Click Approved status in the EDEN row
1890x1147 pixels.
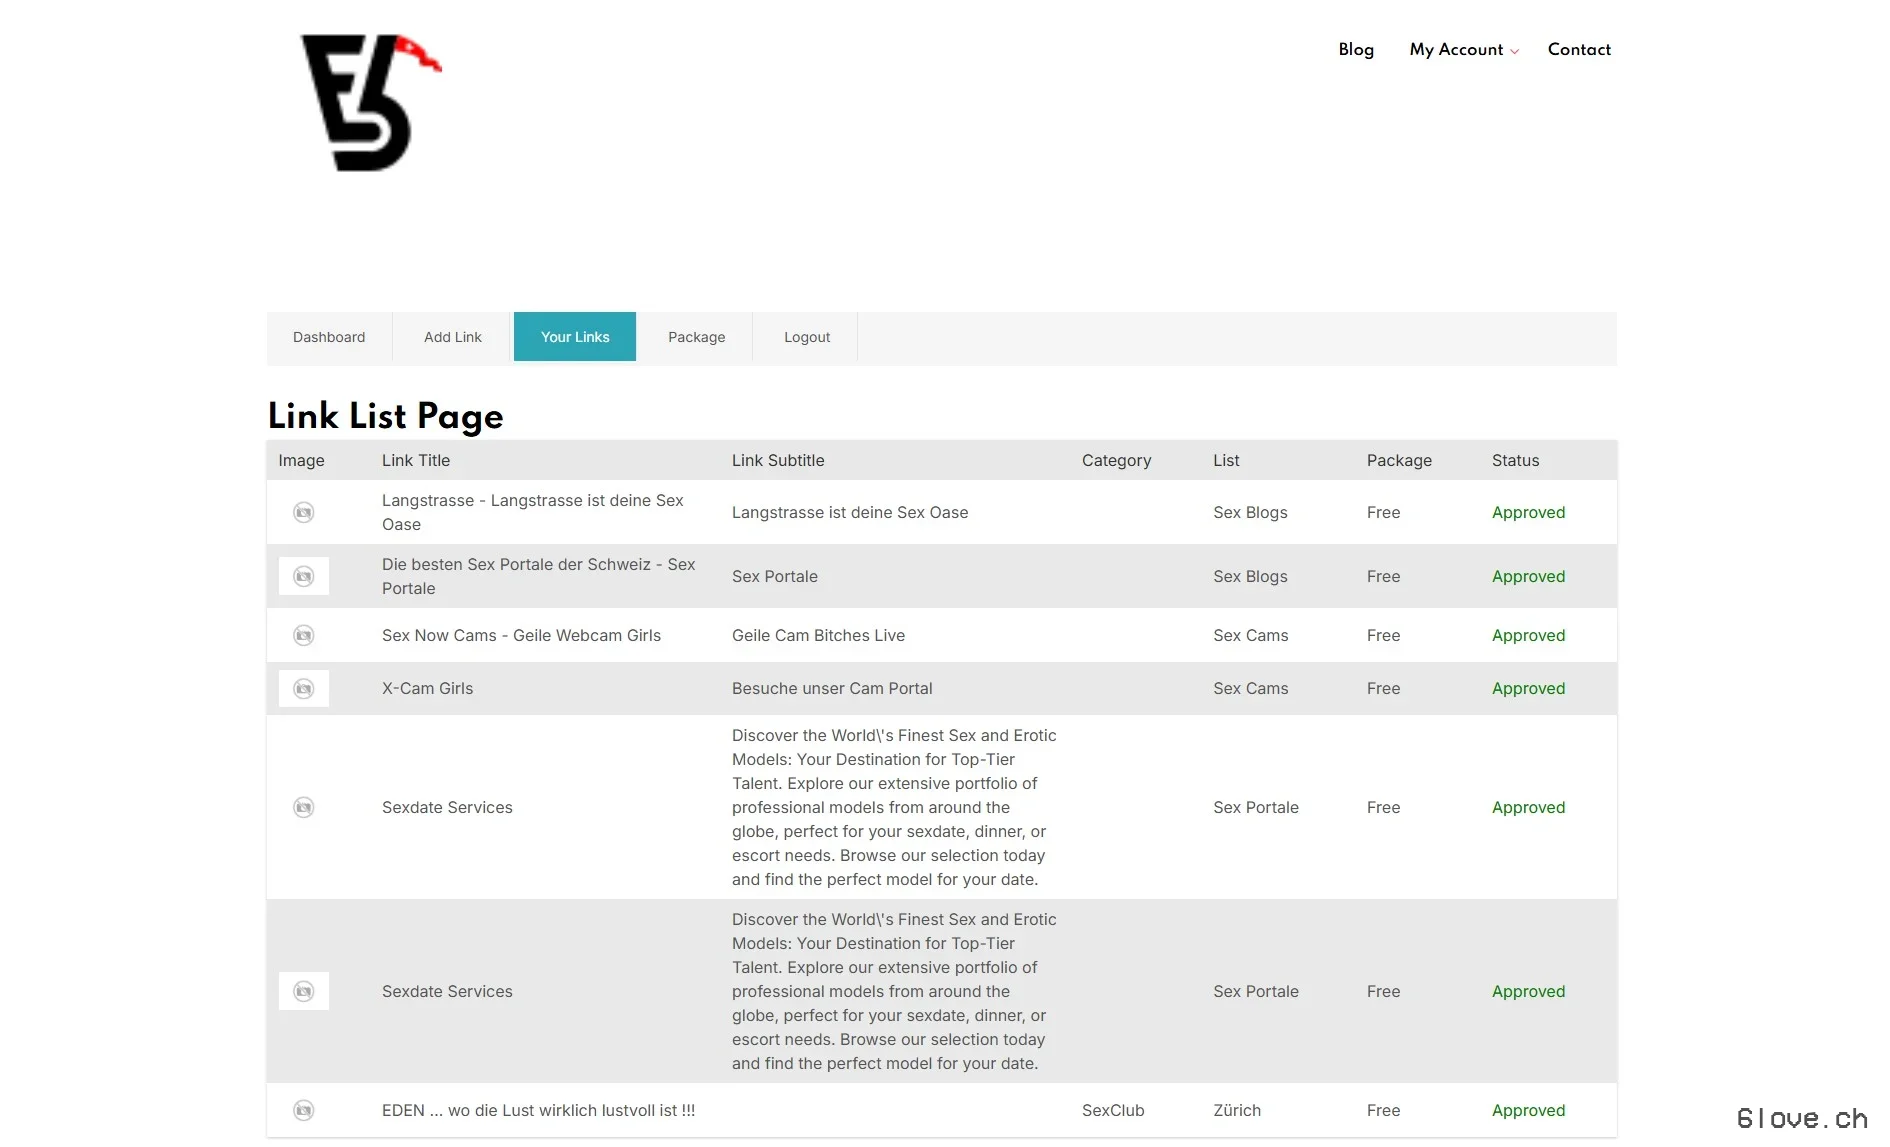[x=1528, y=1110]
